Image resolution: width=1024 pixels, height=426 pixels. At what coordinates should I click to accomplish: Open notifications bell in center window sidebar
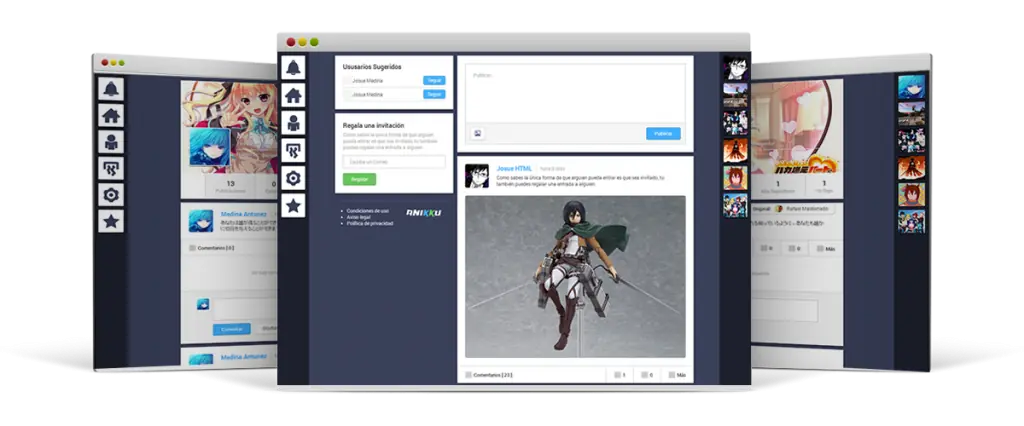(293, 67)
